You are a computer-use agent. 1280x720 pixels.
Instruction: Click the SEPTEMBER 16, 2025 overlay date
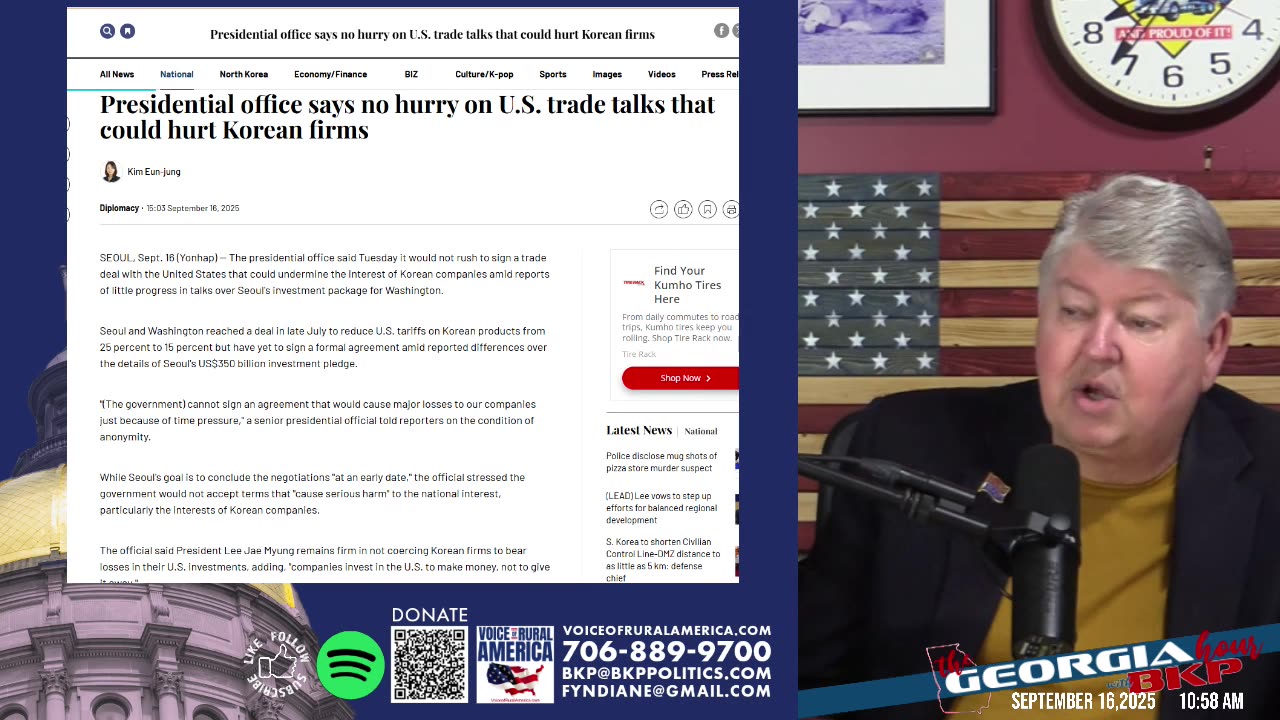tap(1083, 702)
